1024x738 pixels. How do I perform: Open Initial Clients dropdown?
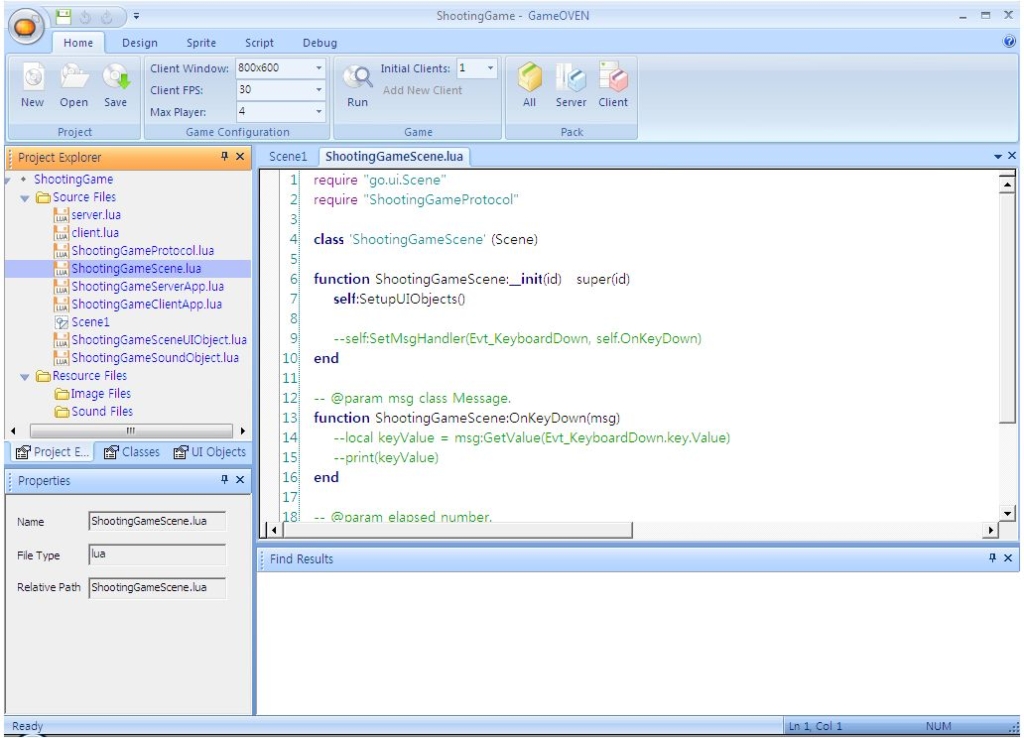coord(490,68)
